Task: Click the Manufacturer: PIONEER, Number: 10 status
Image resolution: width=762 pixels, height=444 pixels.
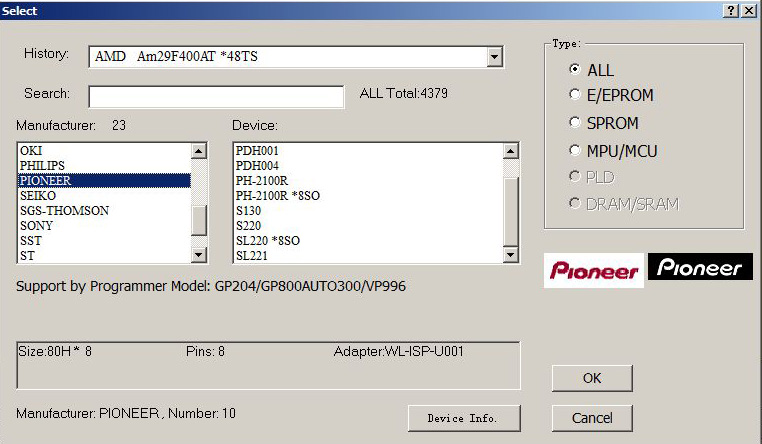Action: [x=126, y=413]
